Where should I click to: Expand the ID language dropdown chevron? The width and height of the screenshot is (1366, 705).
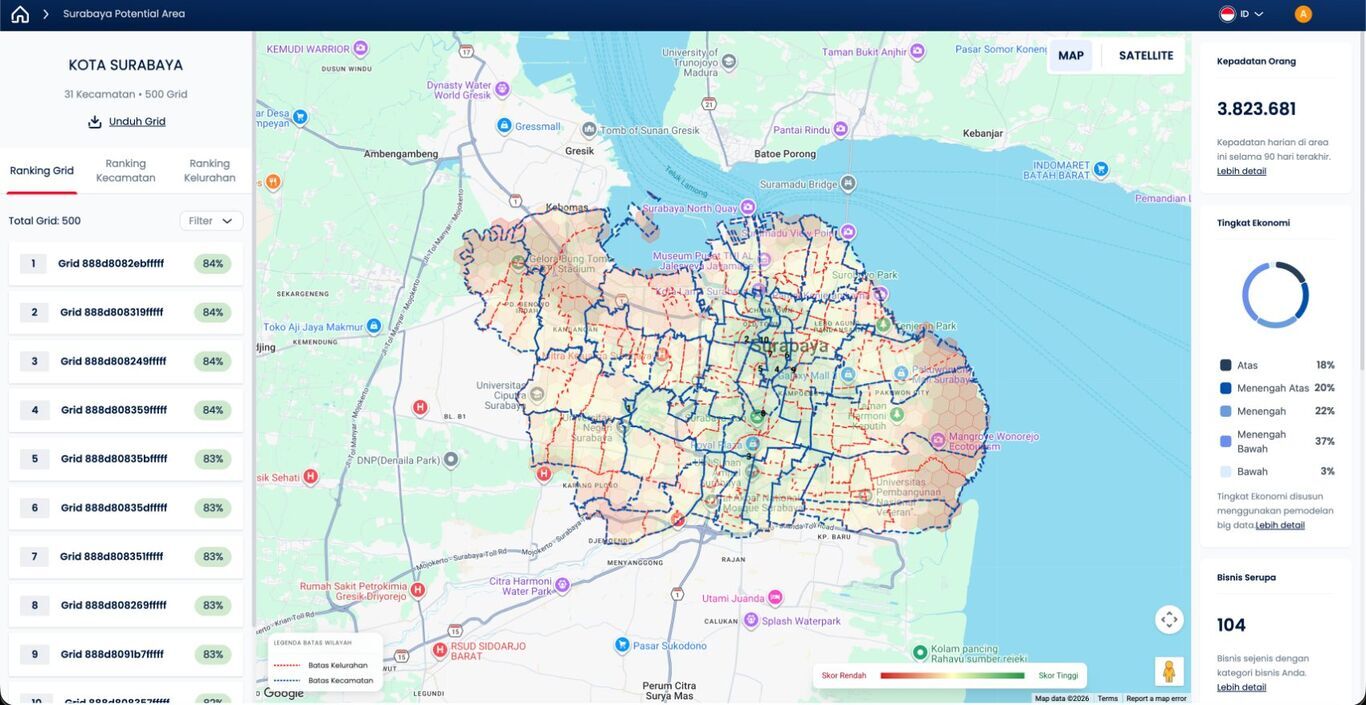pos(1259,14)
